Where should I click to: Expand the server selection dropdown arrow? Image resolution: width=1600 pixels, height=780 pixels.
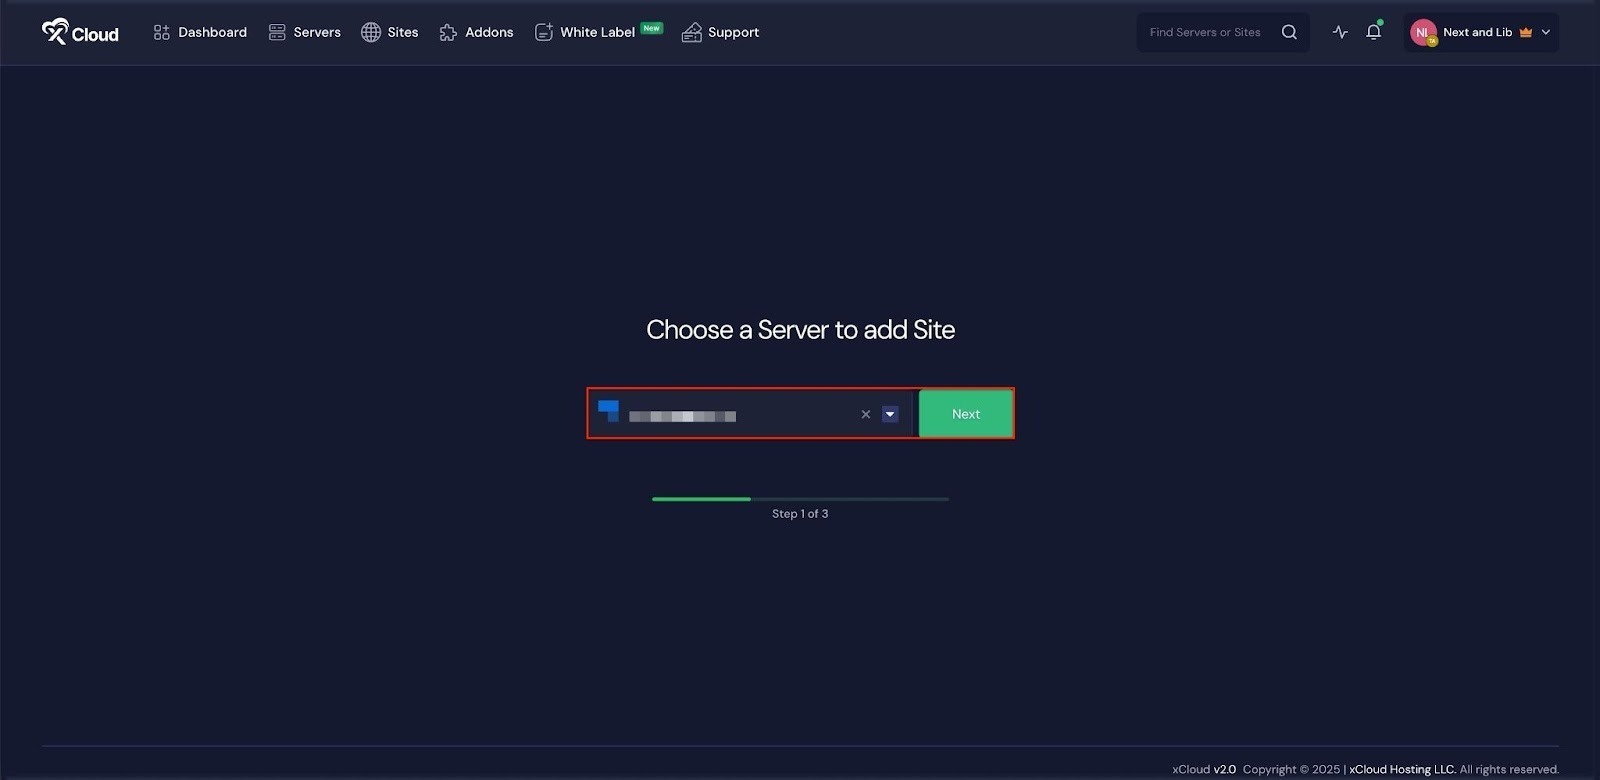coord(890,414)
